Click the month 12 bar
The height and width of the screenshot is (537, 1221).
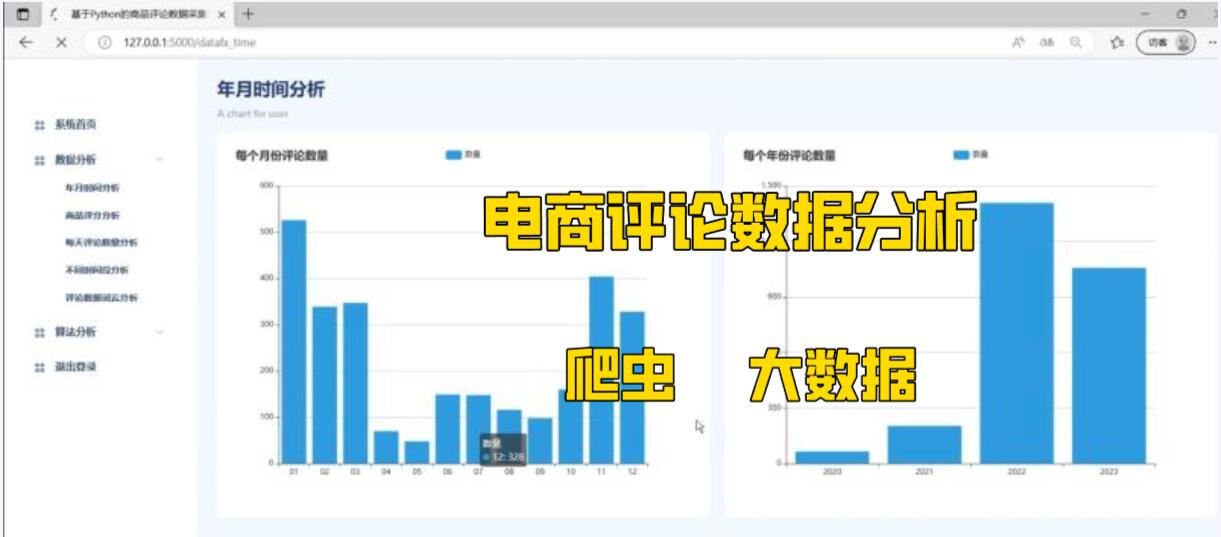point(632,388)
